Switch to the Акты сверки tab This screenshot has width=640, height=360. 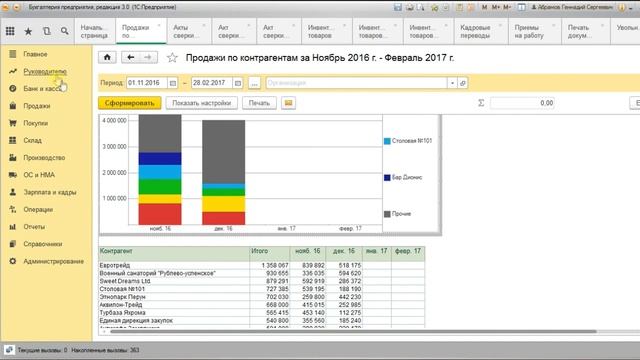coord(189,31)
